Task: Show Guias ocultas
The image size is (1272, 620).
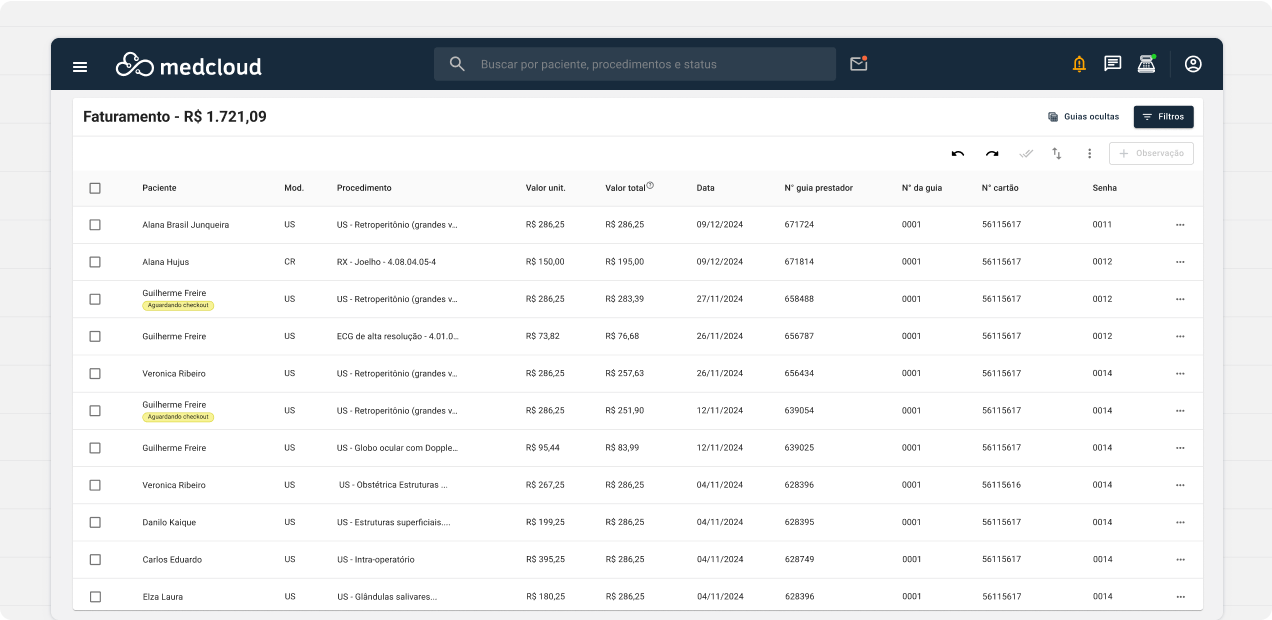Action: coord(1083,117)
